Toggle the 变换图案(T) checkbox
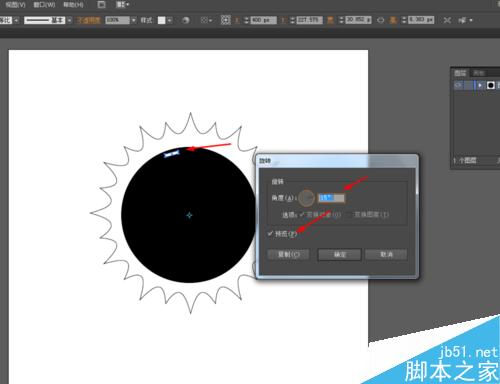Image resolution: width=500 pixels, height=384 pixels. click(x=350, y=214)
